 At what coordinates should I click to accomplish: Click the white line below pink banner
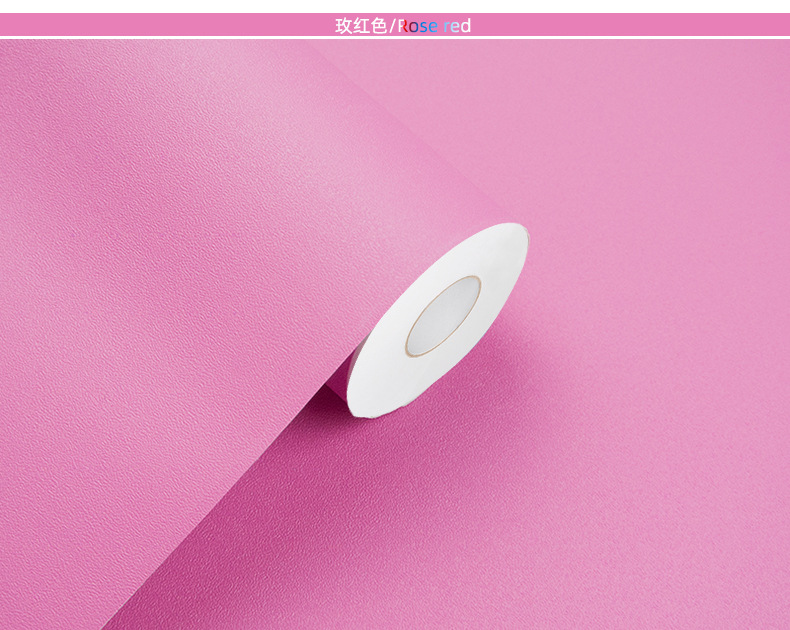(x=395, y=38)
